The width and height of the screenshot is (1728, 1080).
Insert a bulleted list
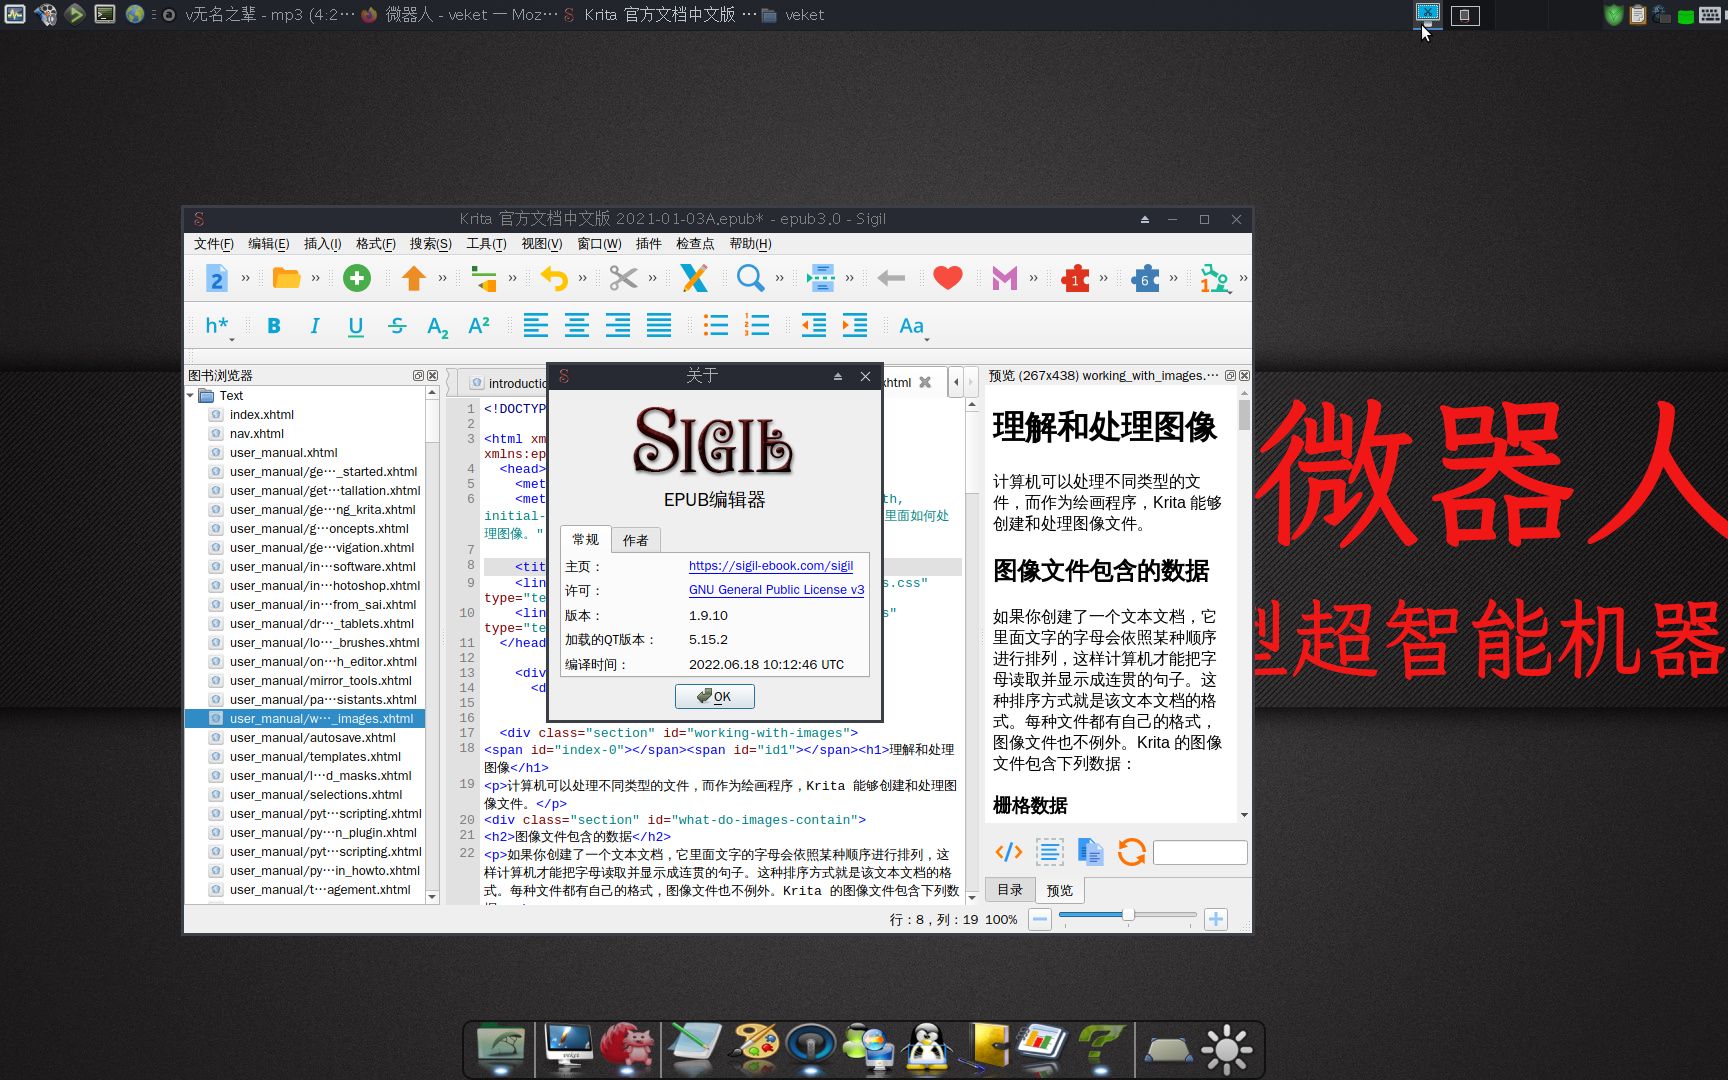click(716, 325)
